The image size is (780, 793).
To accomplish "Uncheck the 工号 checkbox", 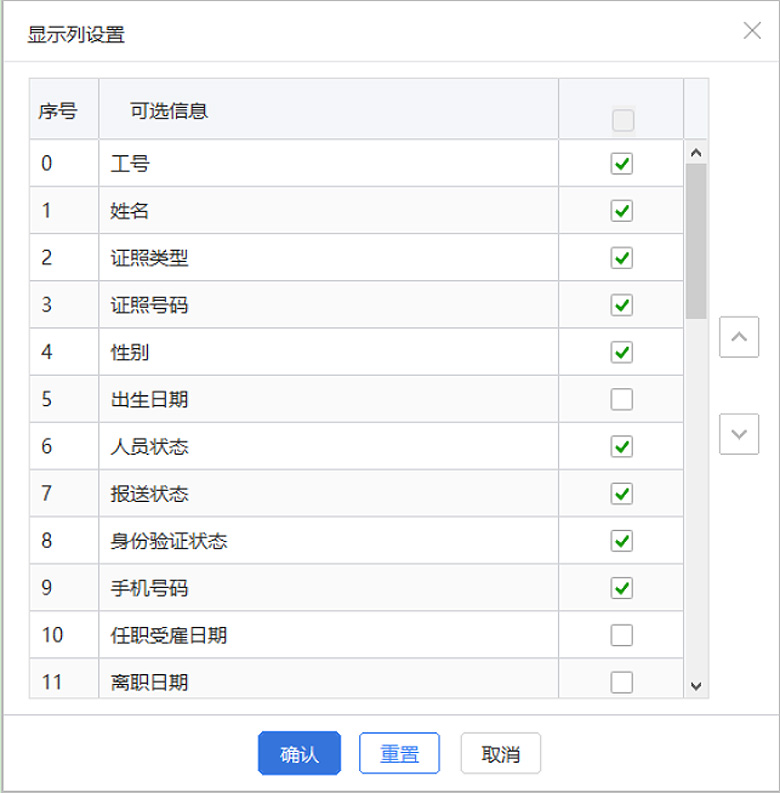I will [622, 164].
